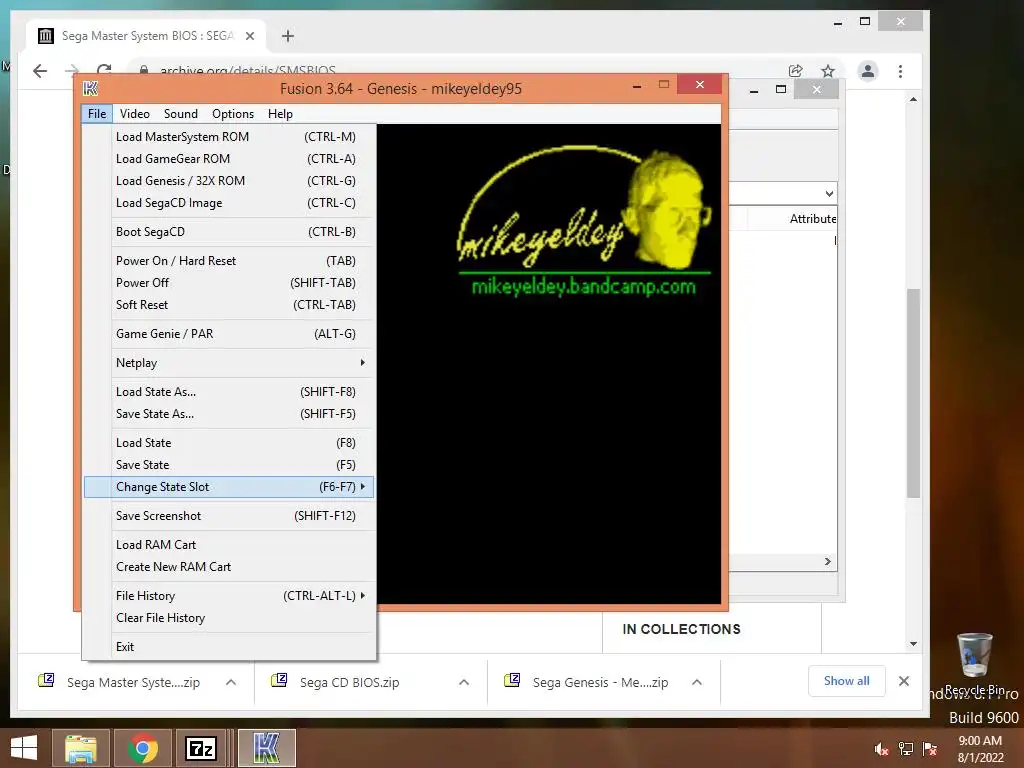Switch to Kega Fusion on taskbar

pyautogui.click(x=266, y=748)
